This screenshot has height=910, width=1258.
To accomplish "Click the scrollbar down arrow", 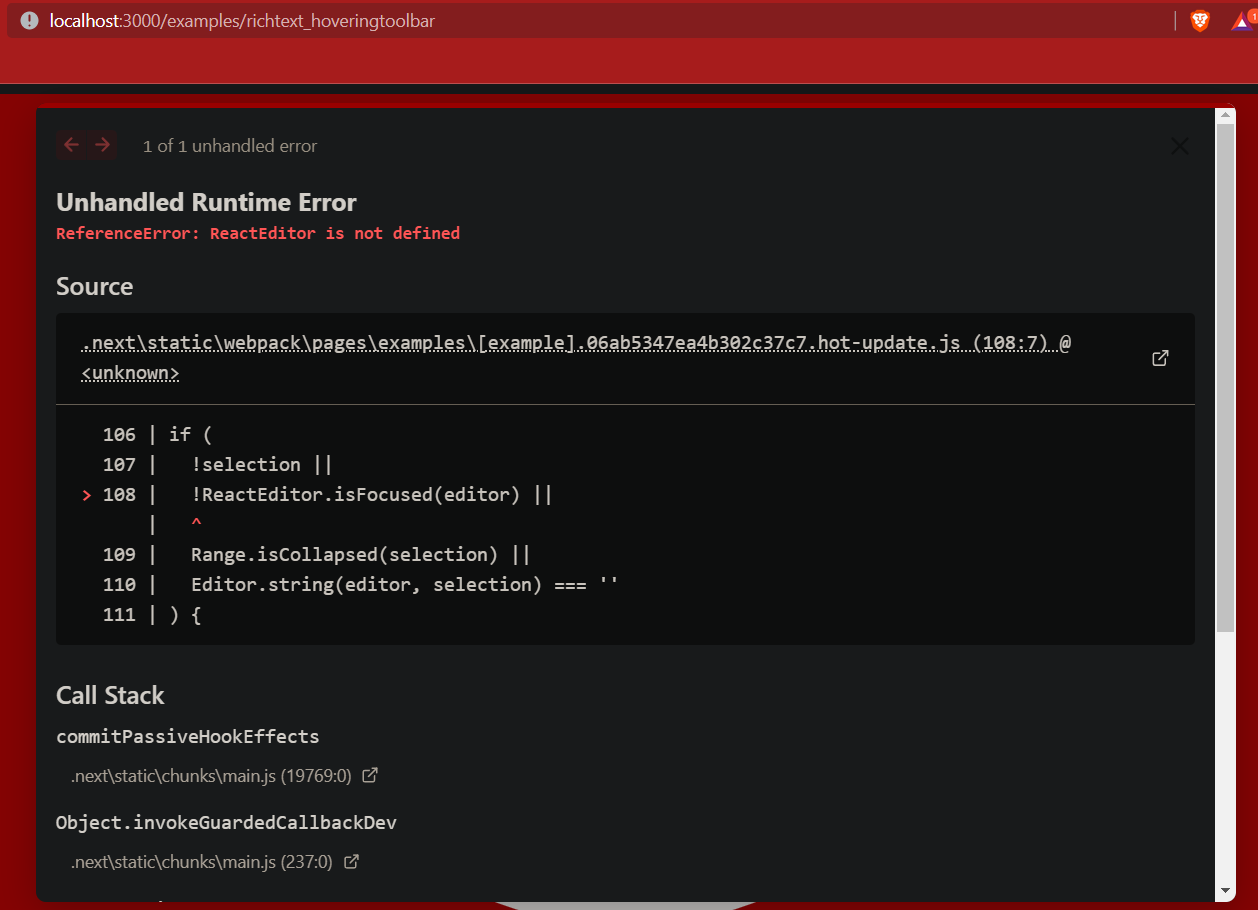I will (x=1223, y=891).
